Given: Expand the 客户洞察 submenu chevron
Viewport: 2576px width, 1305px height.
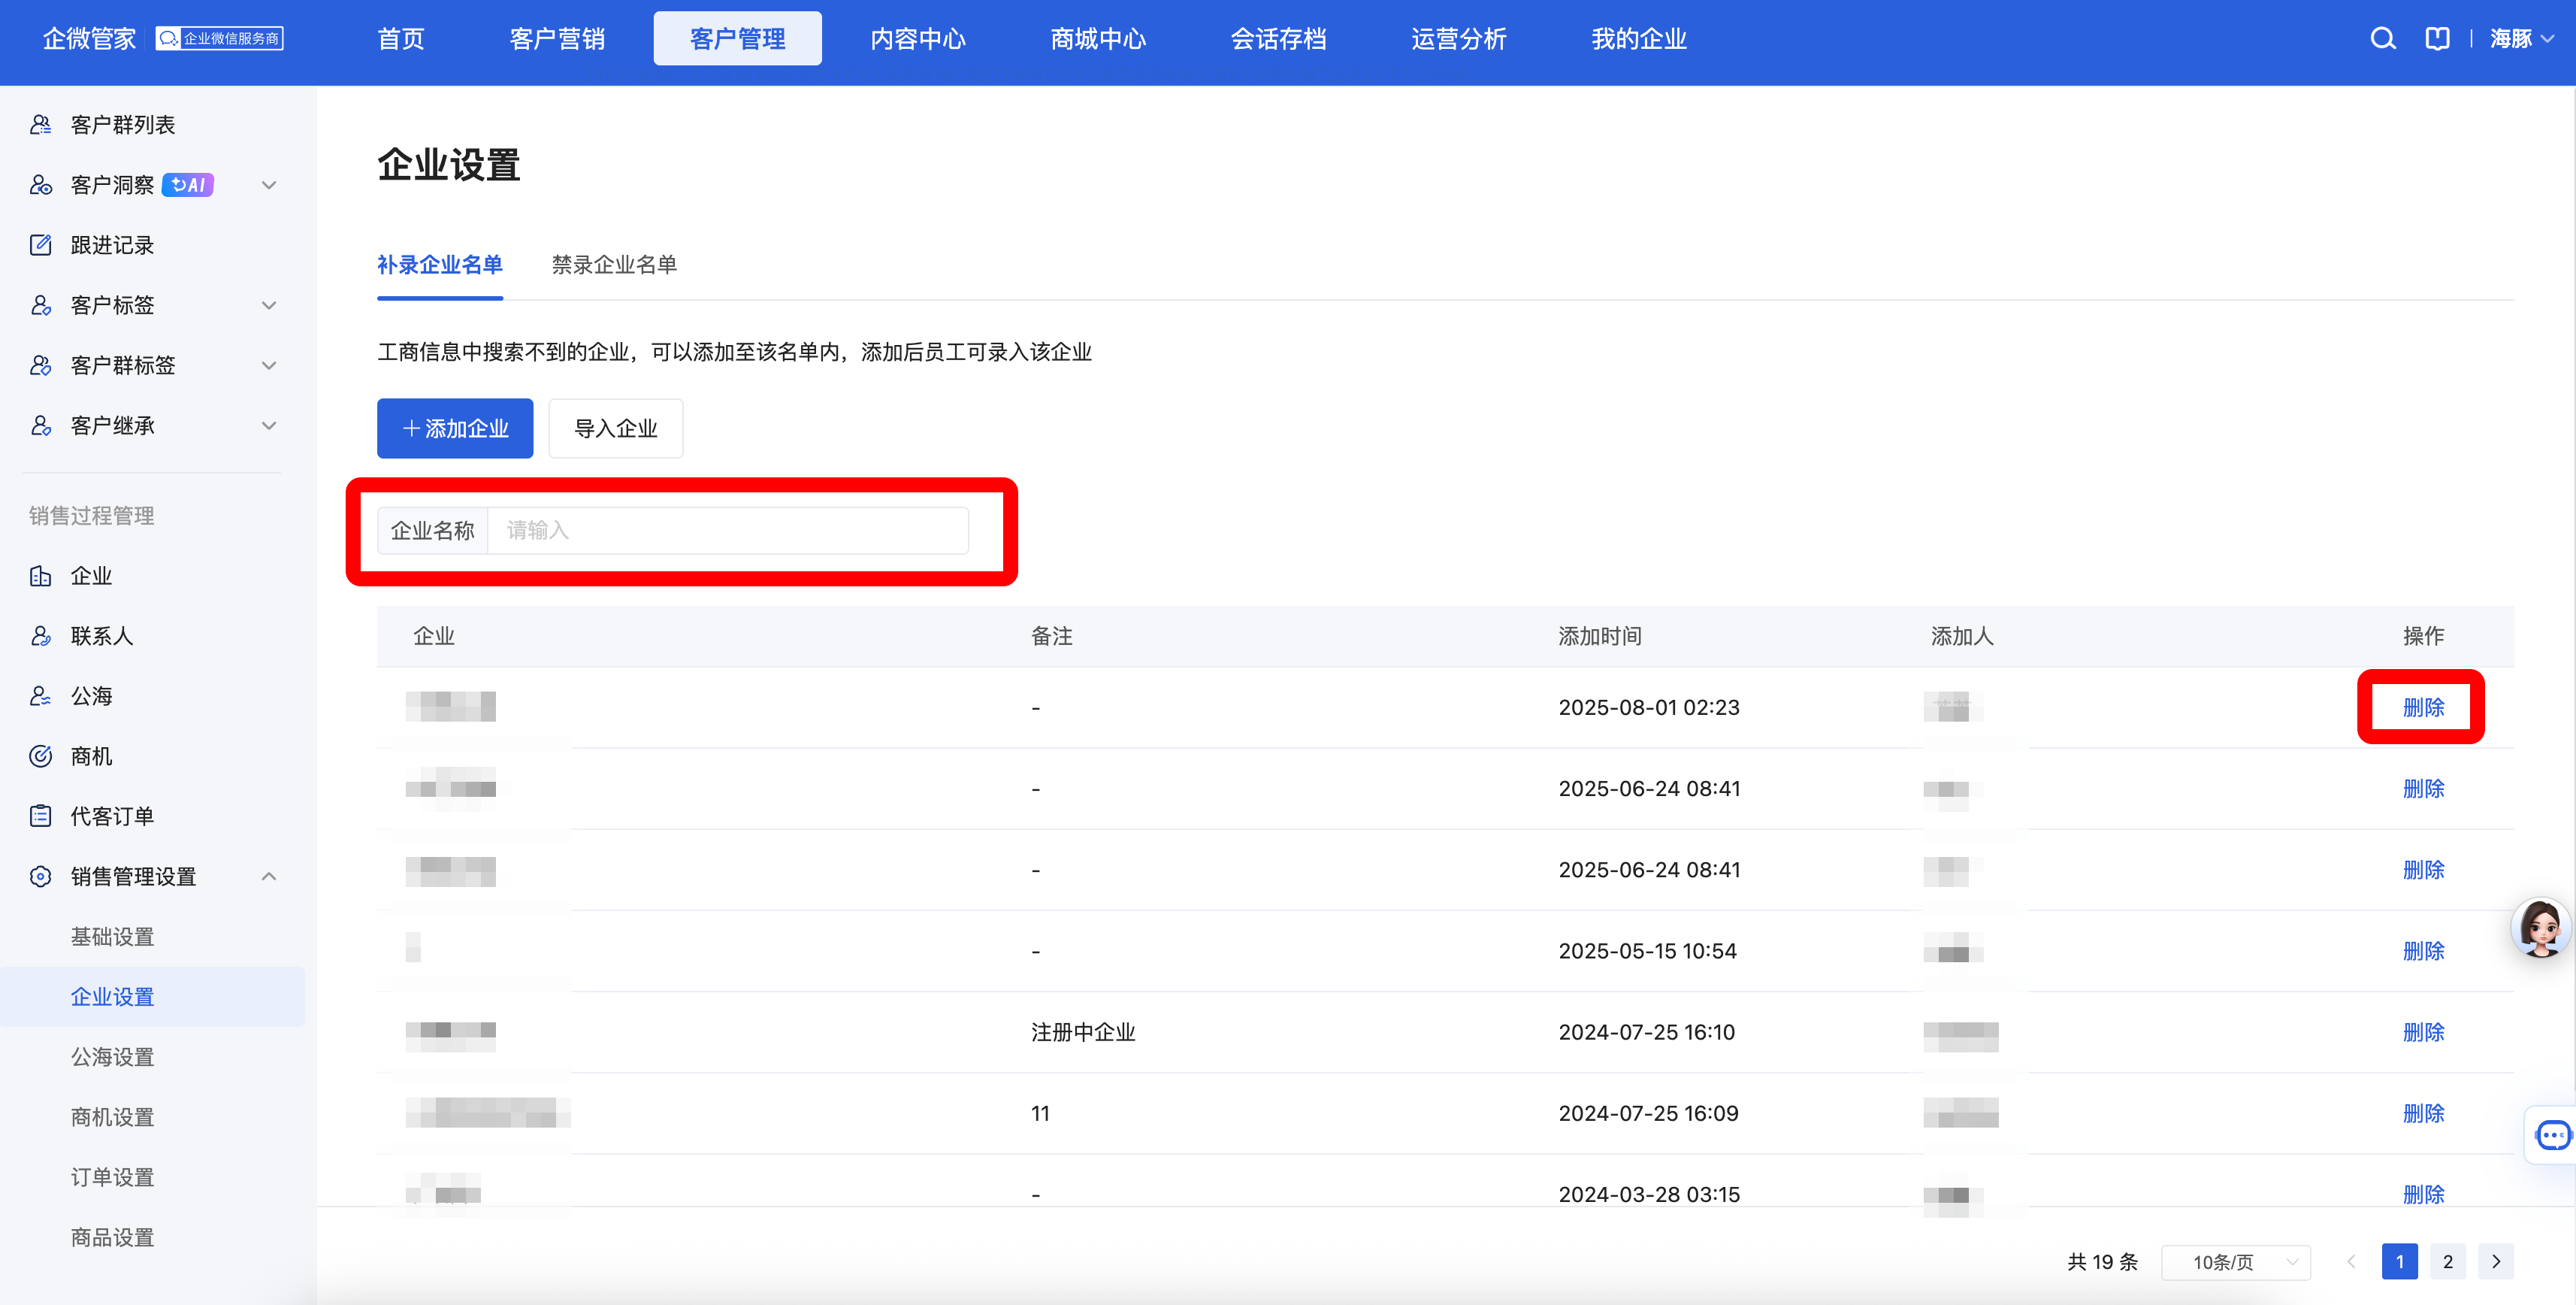Looking at the screenshot, I should point(268,185).
